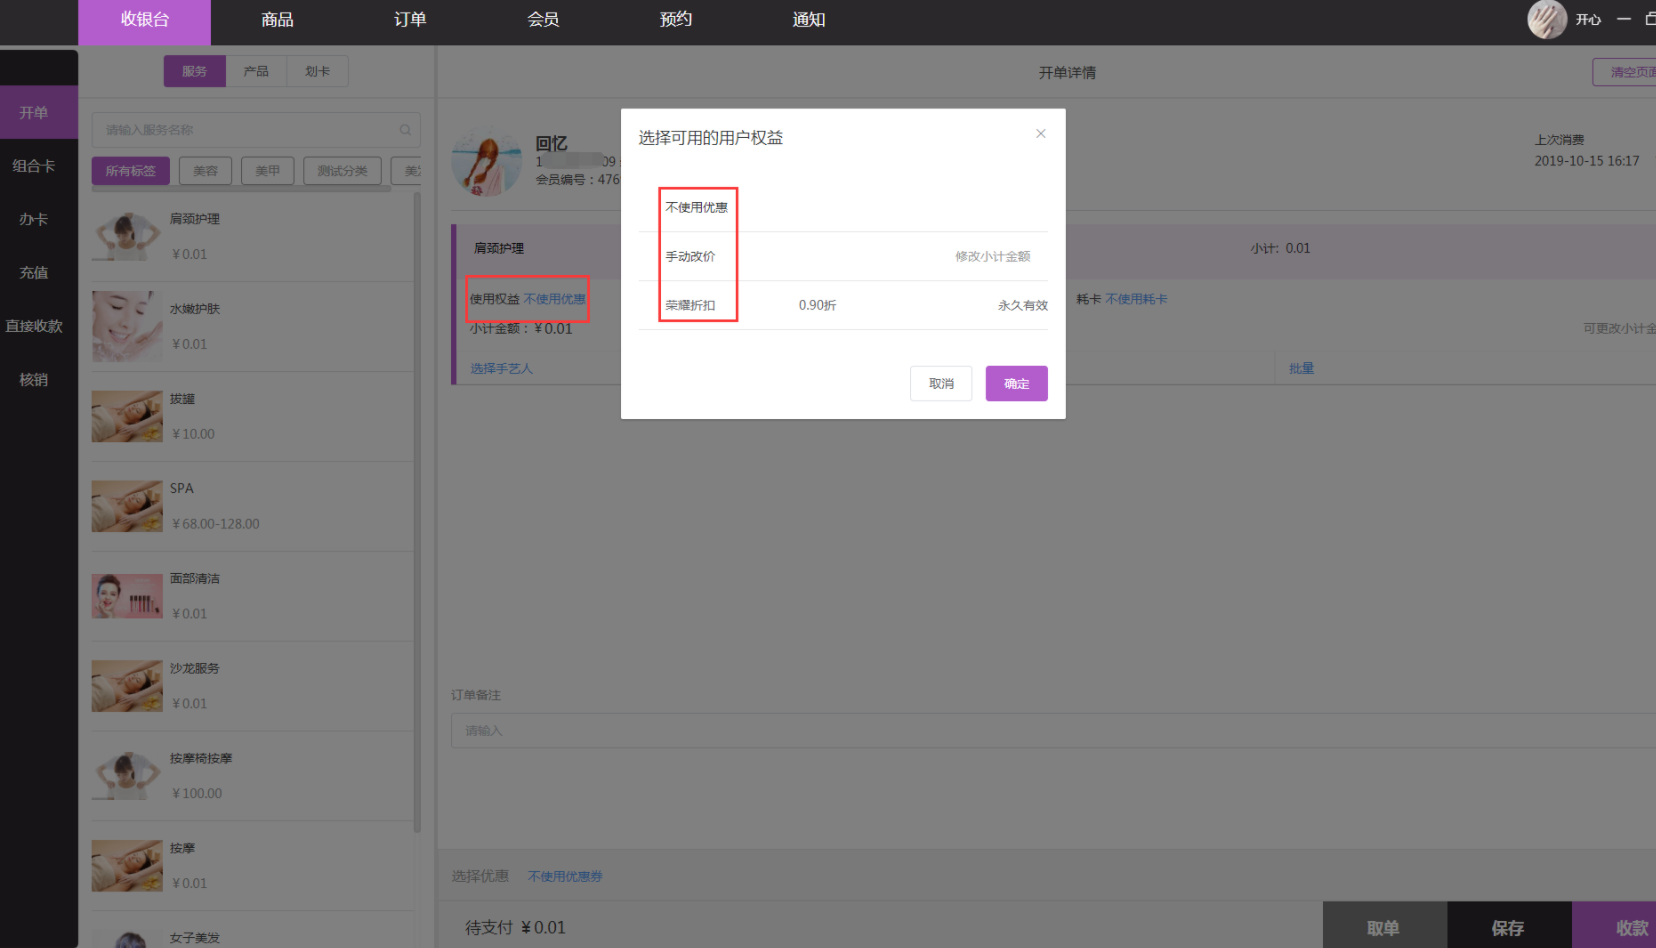This screenshot has width=1656, height=948.
Task: Filter by 所有标签 tag
Action: (x=131, y=171)
